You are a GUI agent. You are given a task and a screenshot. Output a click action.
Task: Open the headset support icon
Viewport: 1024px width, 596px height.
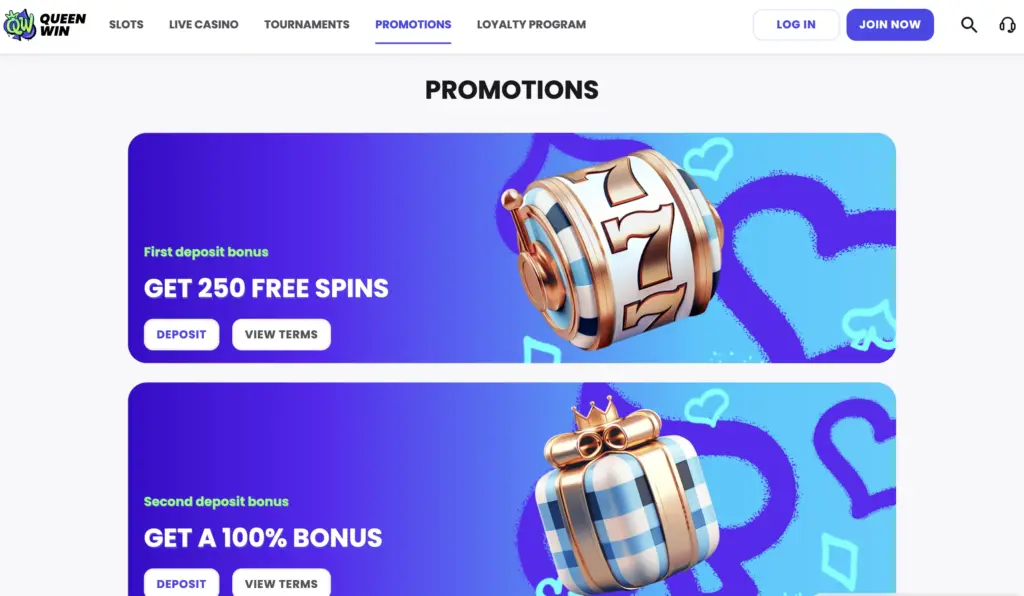click(x=1007, y=25)
